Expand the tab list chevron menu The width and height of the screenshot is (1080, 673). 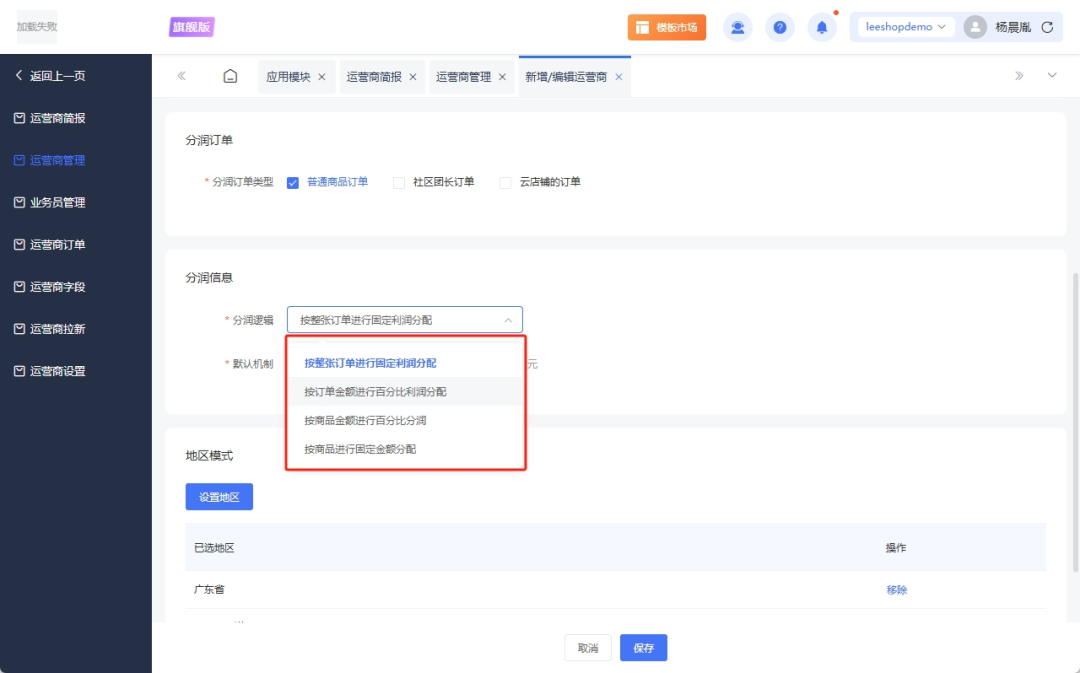coord(1051,76)
